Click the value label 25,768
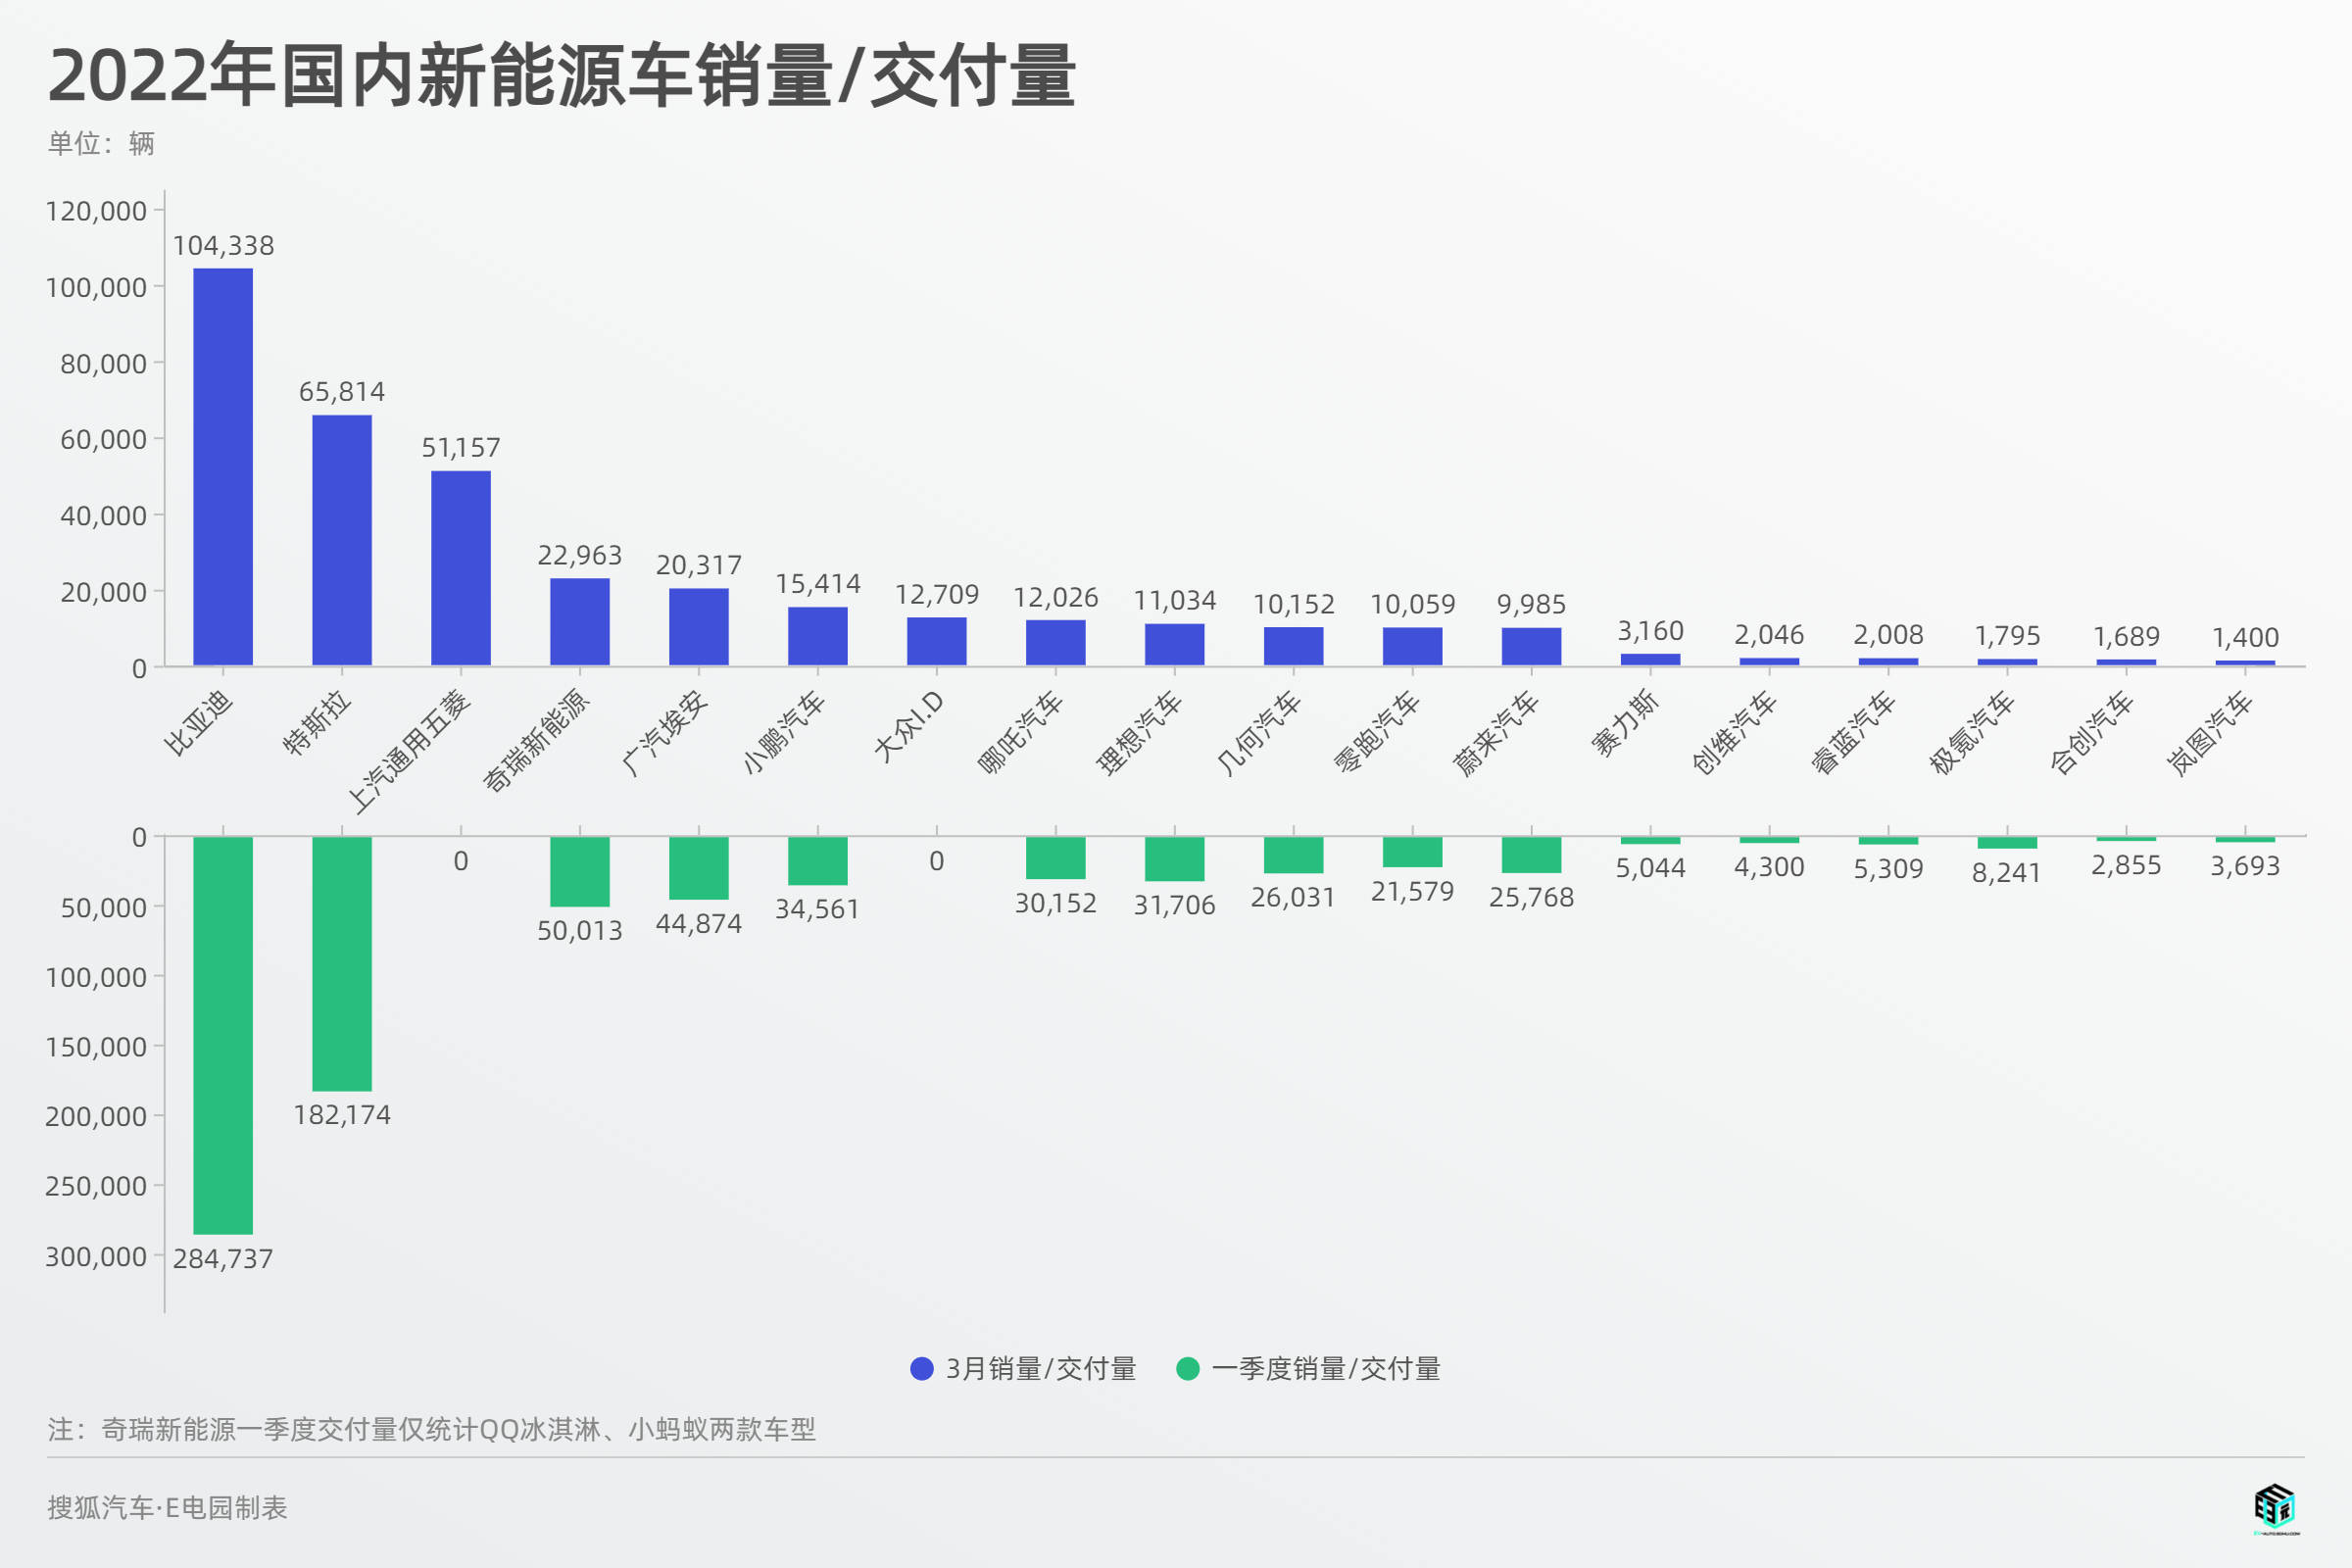 (1532, 898)
